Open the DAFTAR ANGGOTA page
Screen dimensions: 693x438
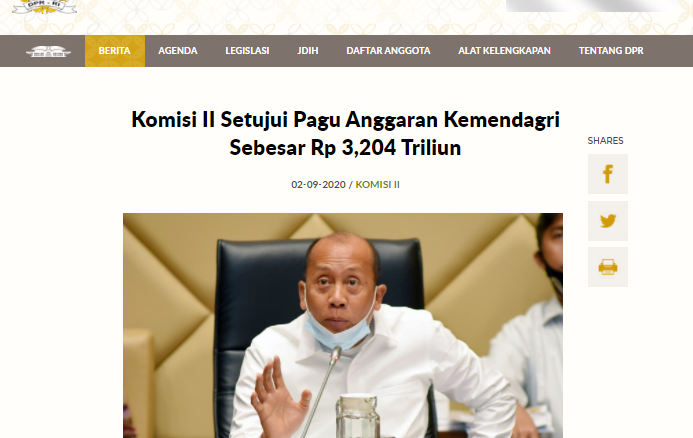pyautogui.click(x=388, y=51)
